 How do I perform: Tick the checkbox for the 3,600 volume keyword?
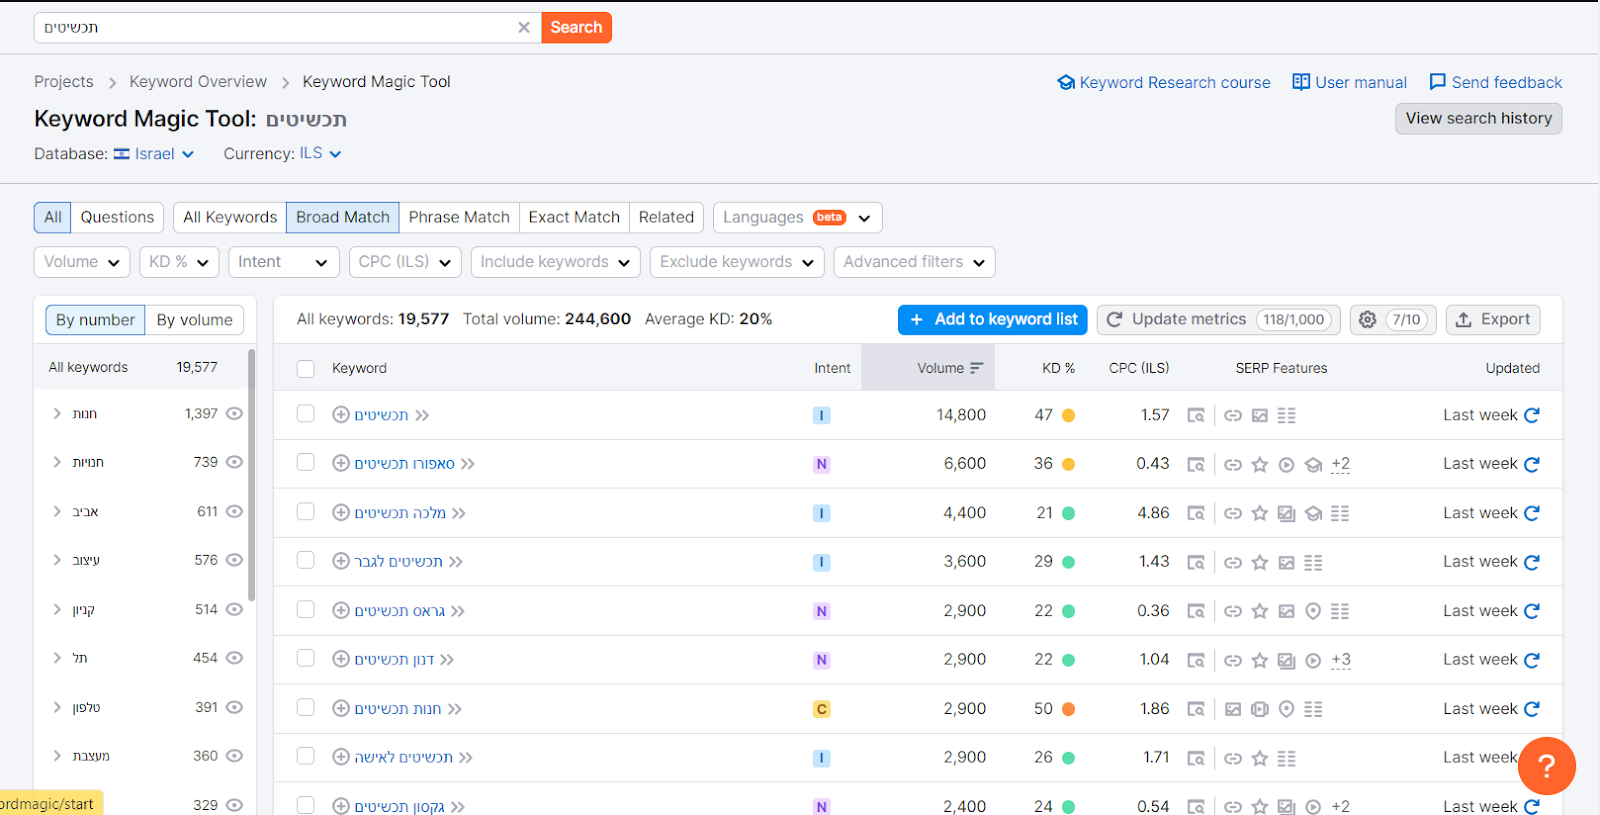click(x=306, y=561)
